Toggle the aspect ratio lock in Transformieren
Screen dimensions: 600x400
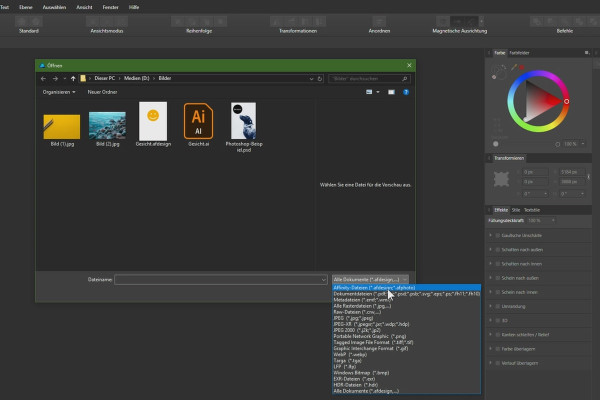click(x=589, y=177)
